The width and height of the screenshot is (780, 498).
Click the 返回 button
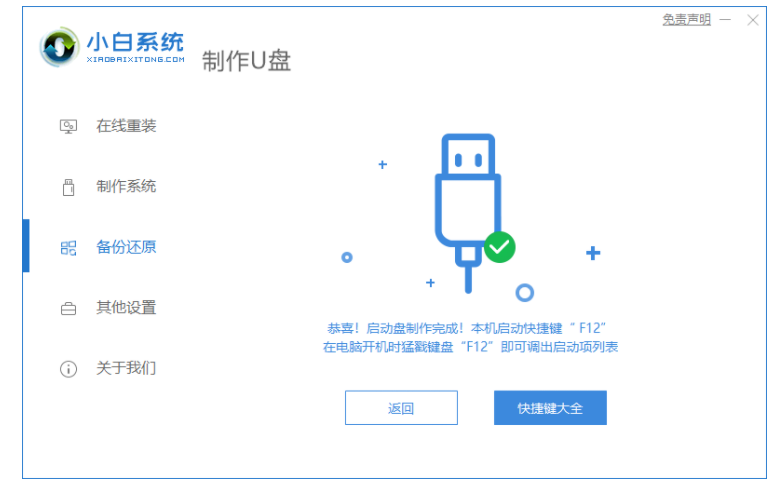pyautogui.click(x=401, y=408)
